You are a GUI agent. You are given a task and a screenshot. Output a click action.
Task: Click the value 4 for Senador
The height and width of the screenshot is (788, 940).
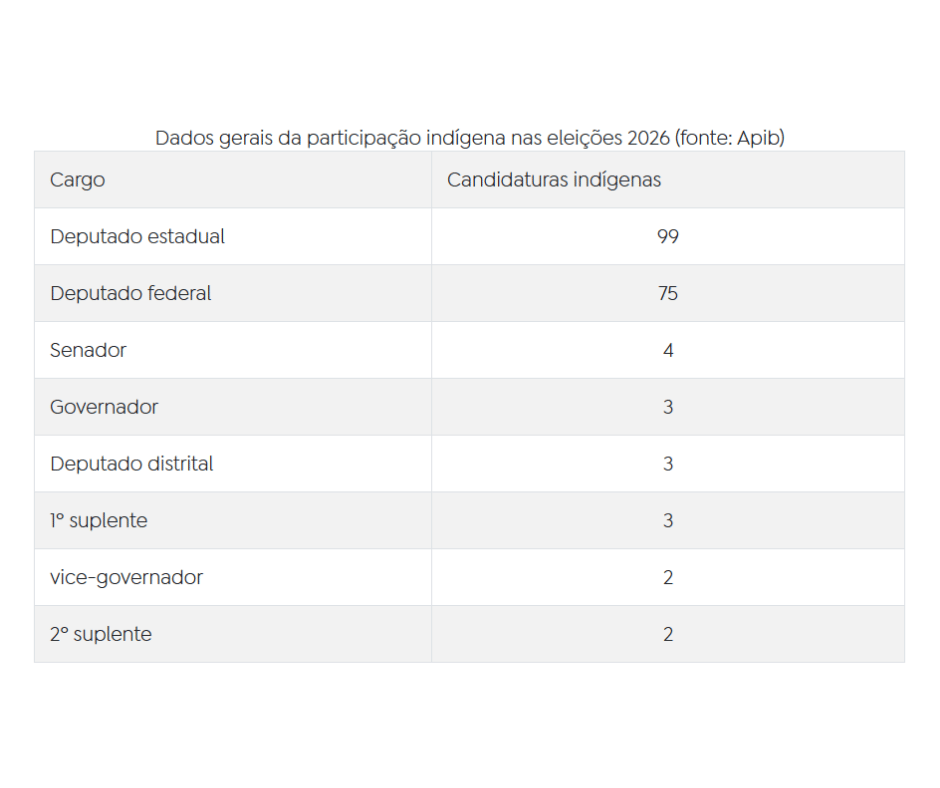pyautogui.click(x=668, y=350)
